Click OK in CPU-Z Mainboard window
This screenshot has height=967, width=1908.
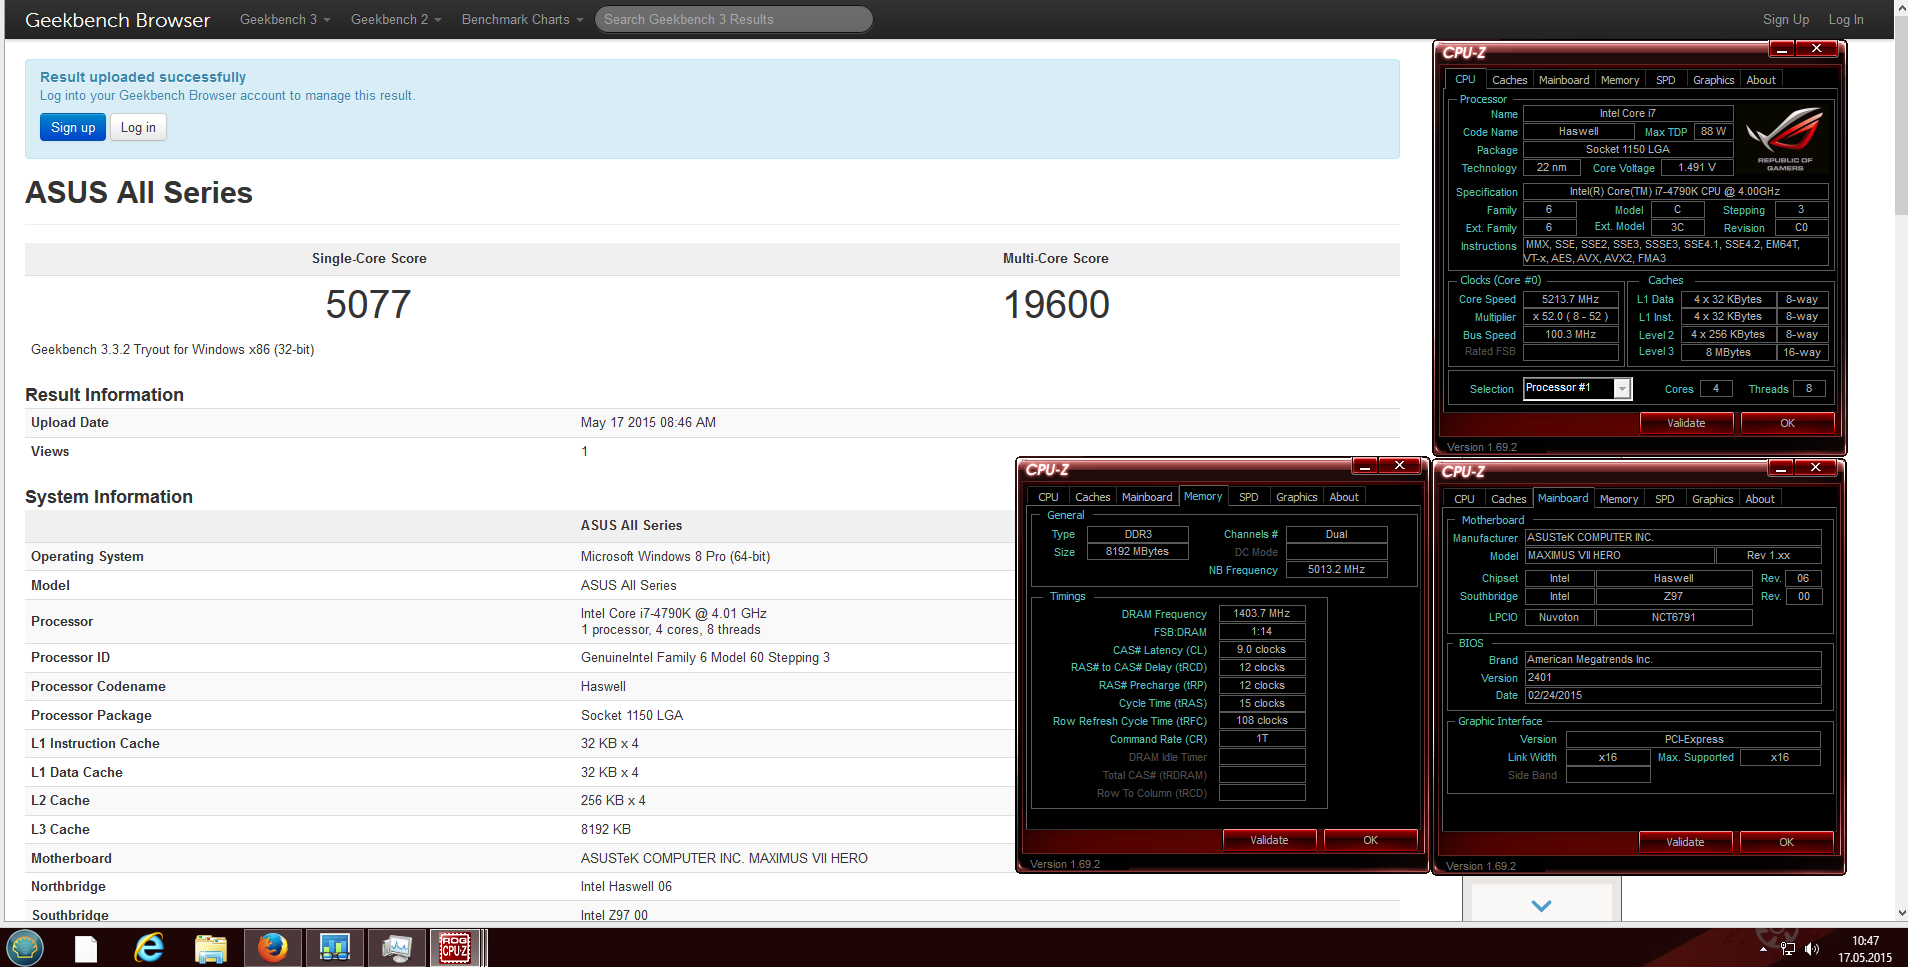1786,842
